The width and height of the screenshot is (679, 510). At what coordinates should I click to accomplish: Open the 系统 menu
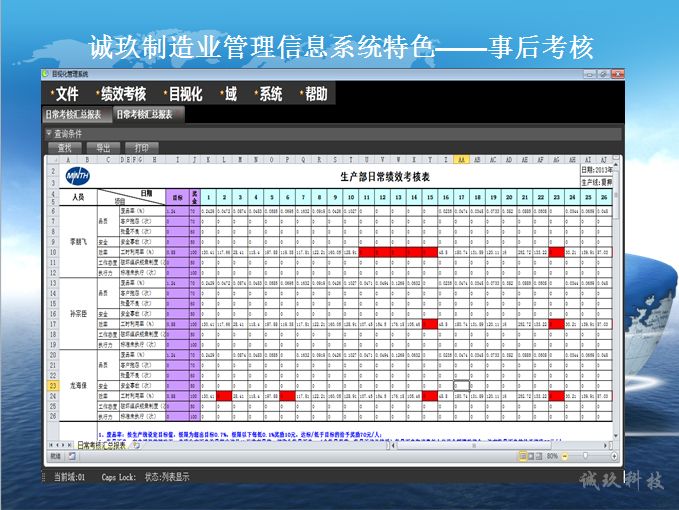(x=268, y=94)
